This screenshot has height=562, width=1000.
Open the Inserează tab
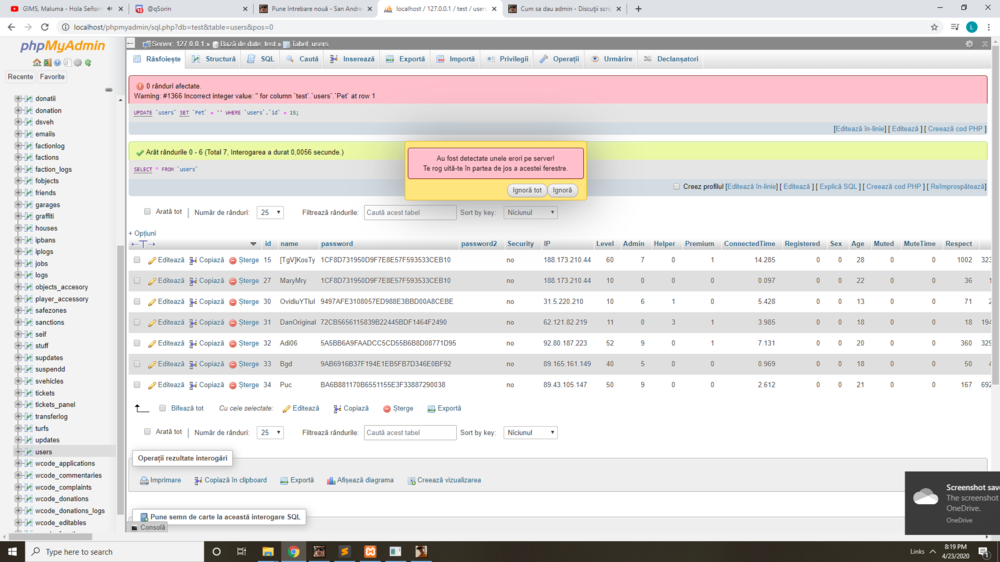click(352, 59)
